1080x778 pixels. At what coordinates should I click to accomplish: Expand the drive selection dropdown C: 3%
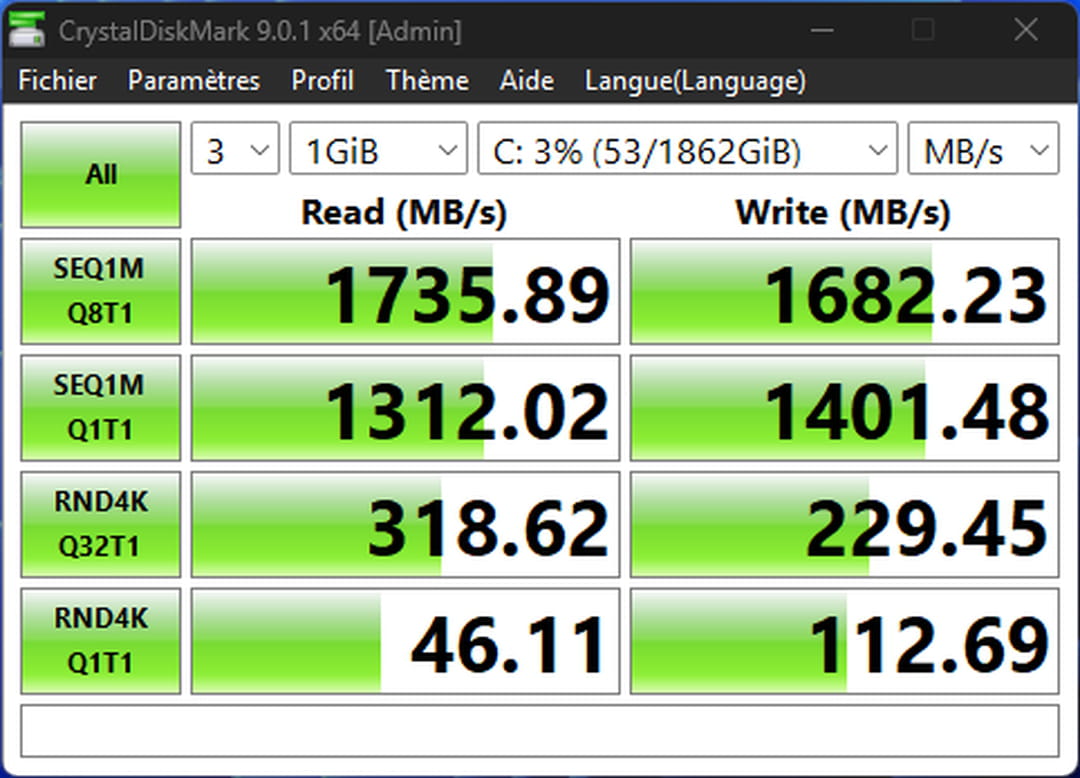687,149
